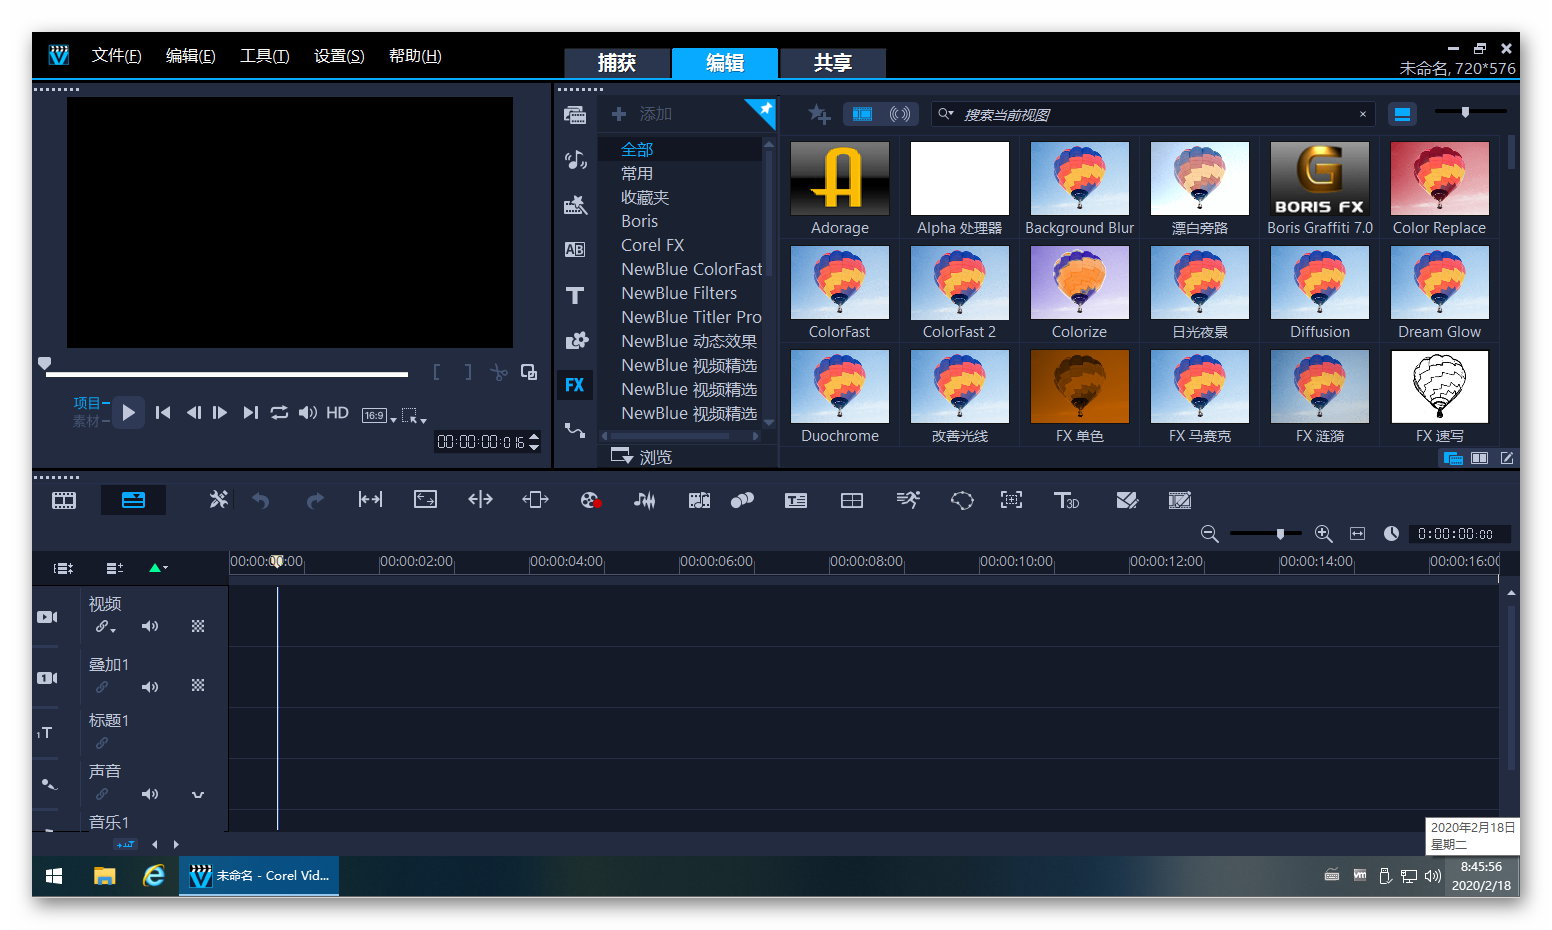Open the 文件(F) menu
This screenshot has width=1552, height=930.
(116, 56)
